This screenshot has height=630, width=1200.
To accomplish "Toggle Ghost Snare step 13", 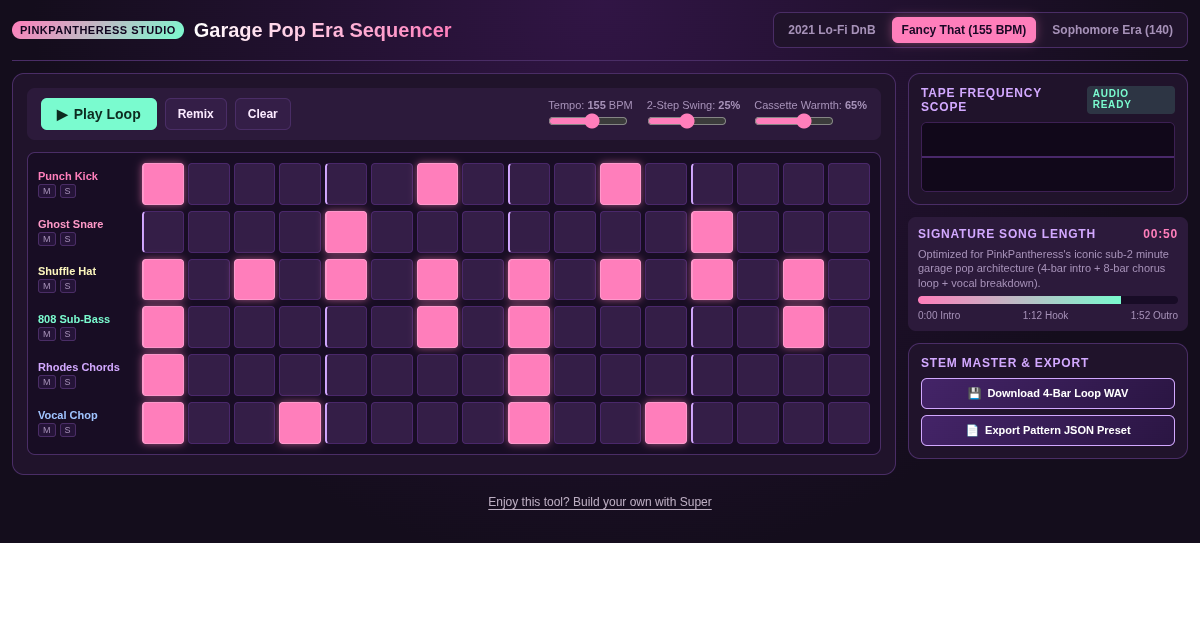I will click(712, 232).
